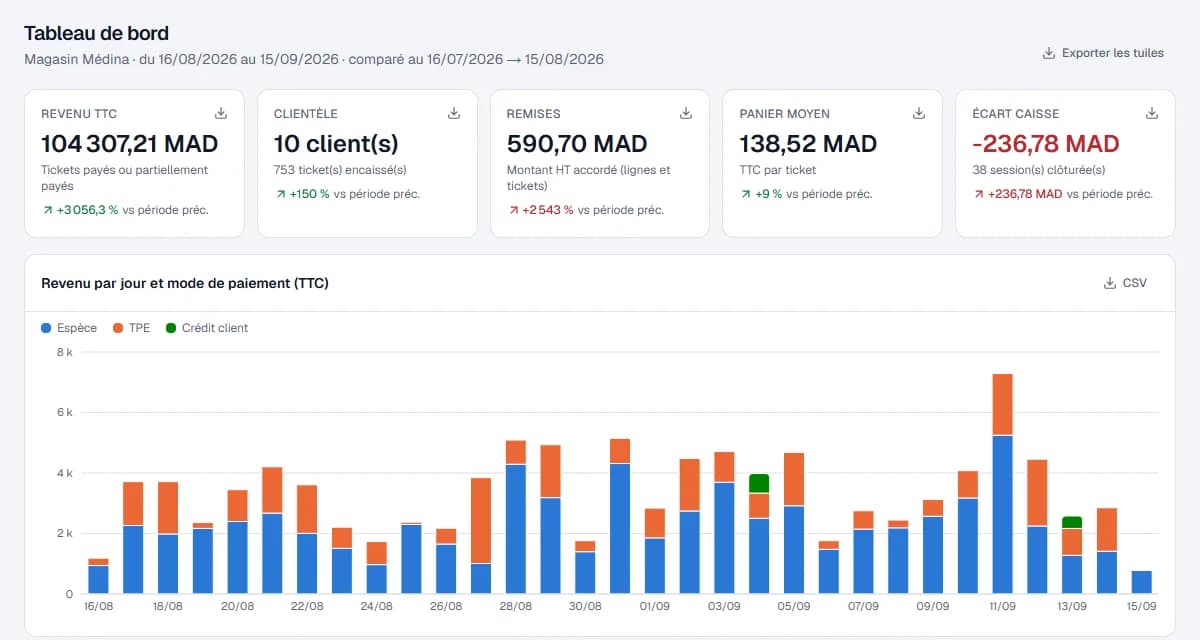Click the Magasin Médina date range subtitle

pos(314,59)
